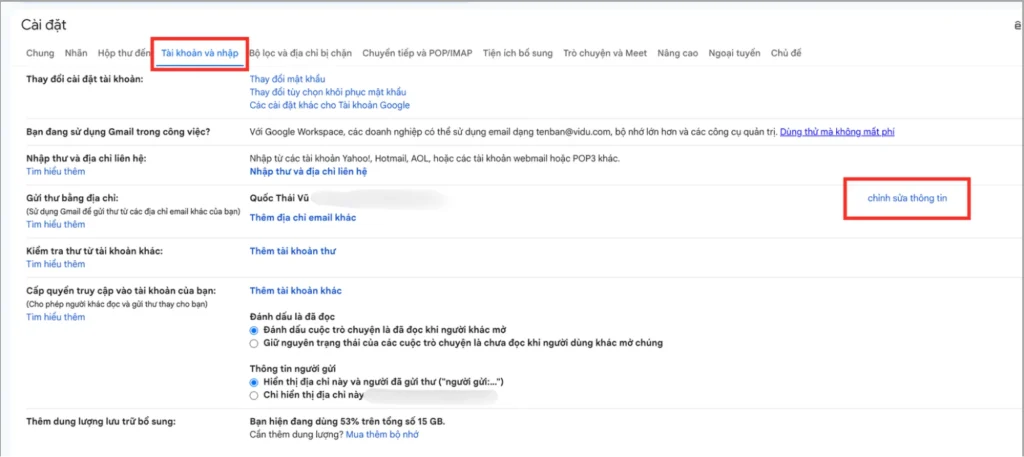The image size is (1024, 457).
Task: Open the Nâng cao tab
Action: [678, 54]
